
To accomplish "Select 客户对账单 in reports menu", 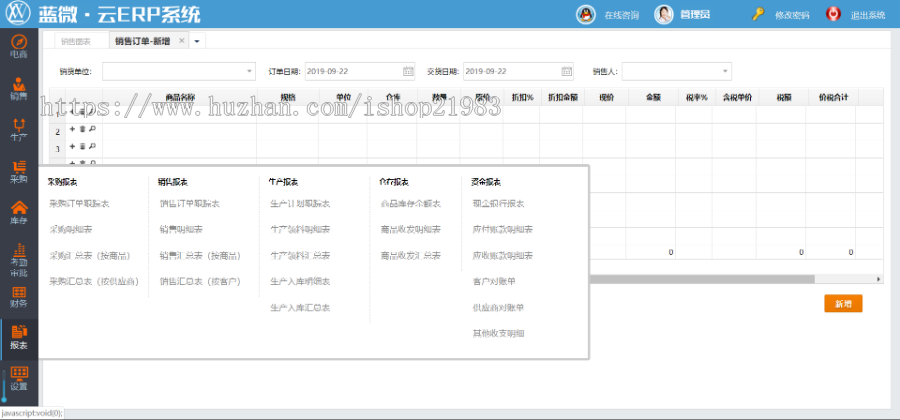I will (x=497, y=282).
